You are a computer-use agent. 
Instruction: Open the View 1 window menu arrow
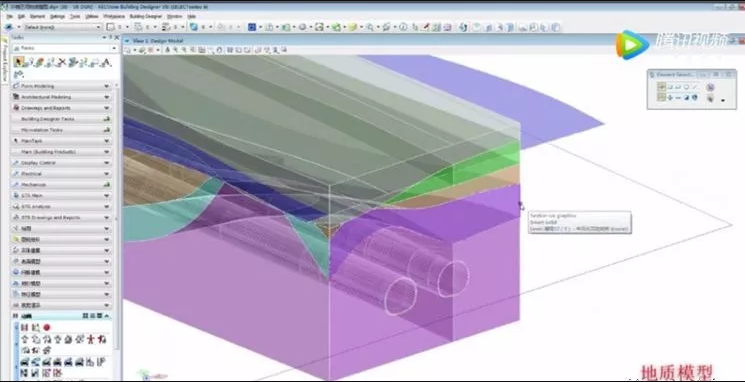(127, 41)
